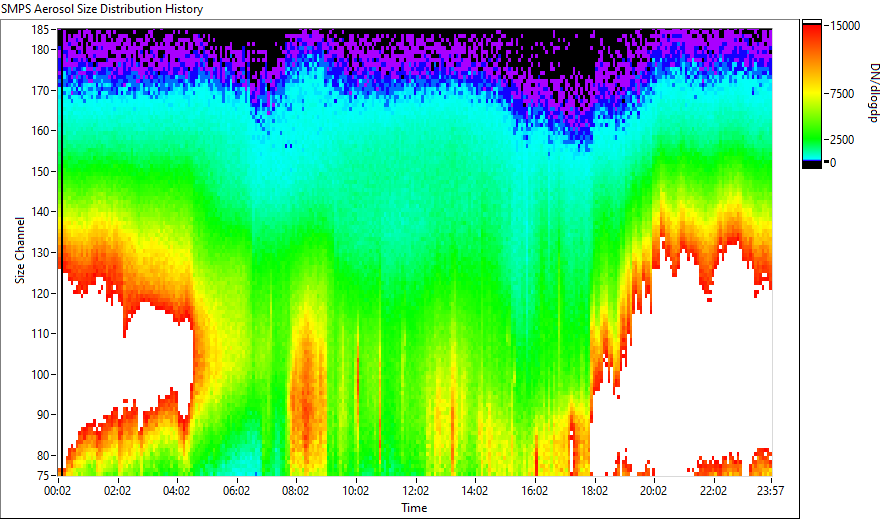Click the 06:02 time tick label
This screenshot has height=519, width=884.
(x=236, y=491)
